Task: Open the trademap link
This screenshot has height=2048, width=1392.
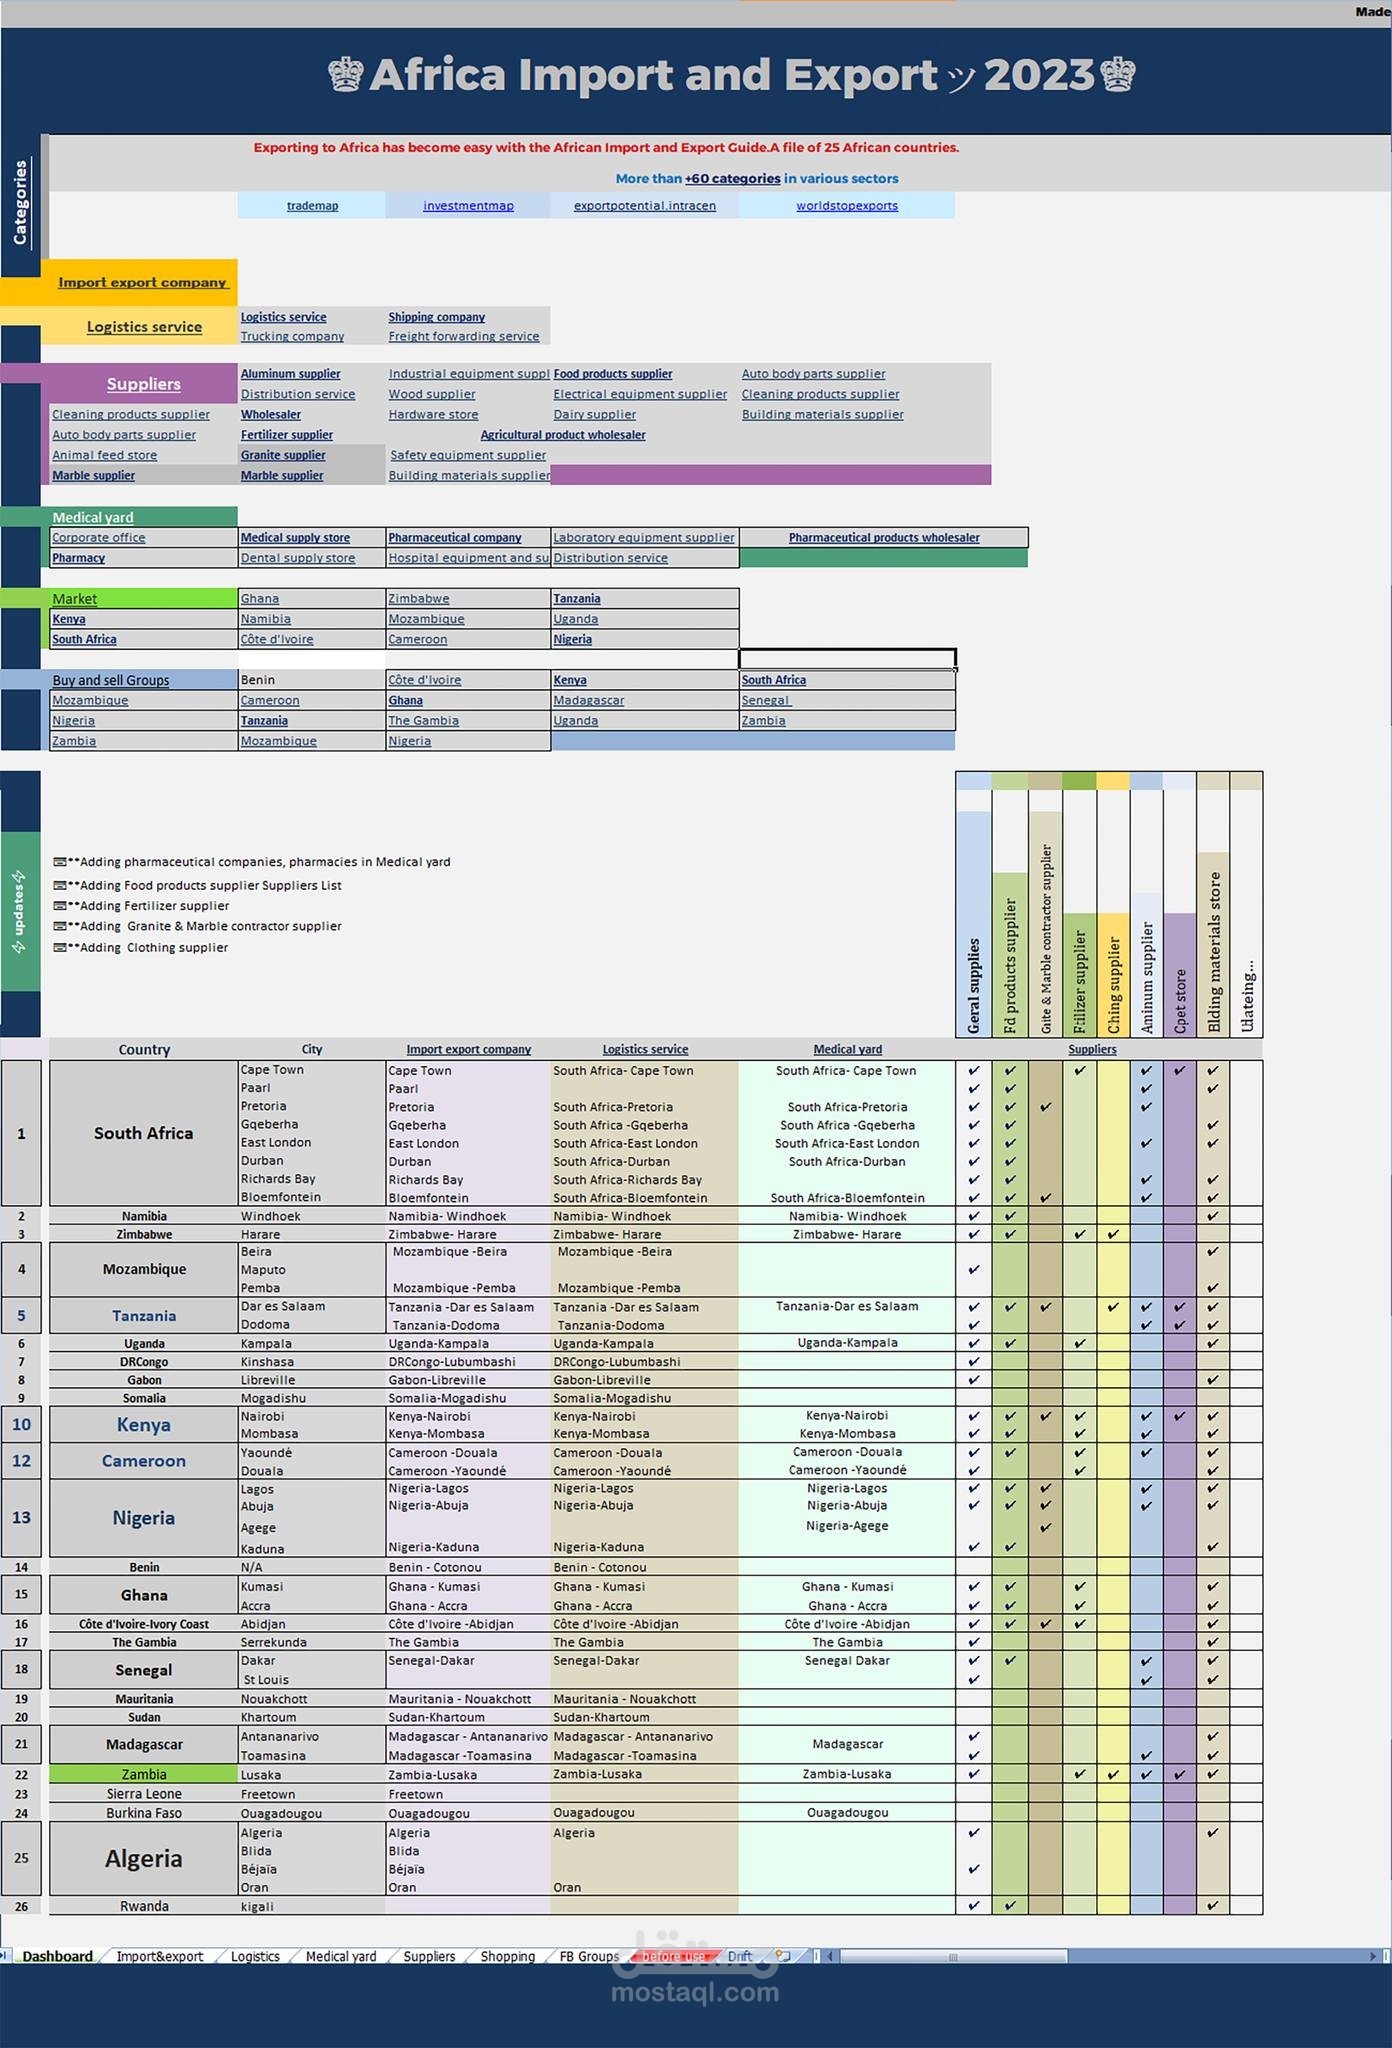Action: point(312,205)
